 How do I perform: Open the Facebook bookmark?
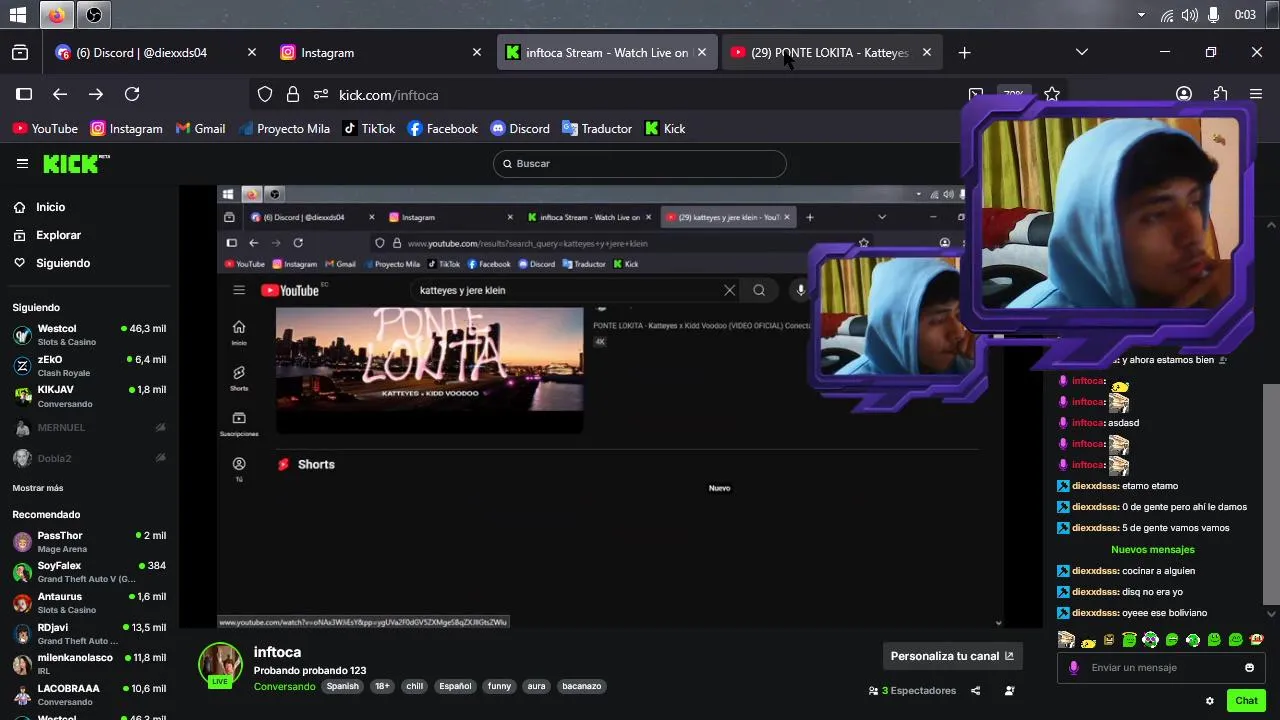(x=443, y=128)
